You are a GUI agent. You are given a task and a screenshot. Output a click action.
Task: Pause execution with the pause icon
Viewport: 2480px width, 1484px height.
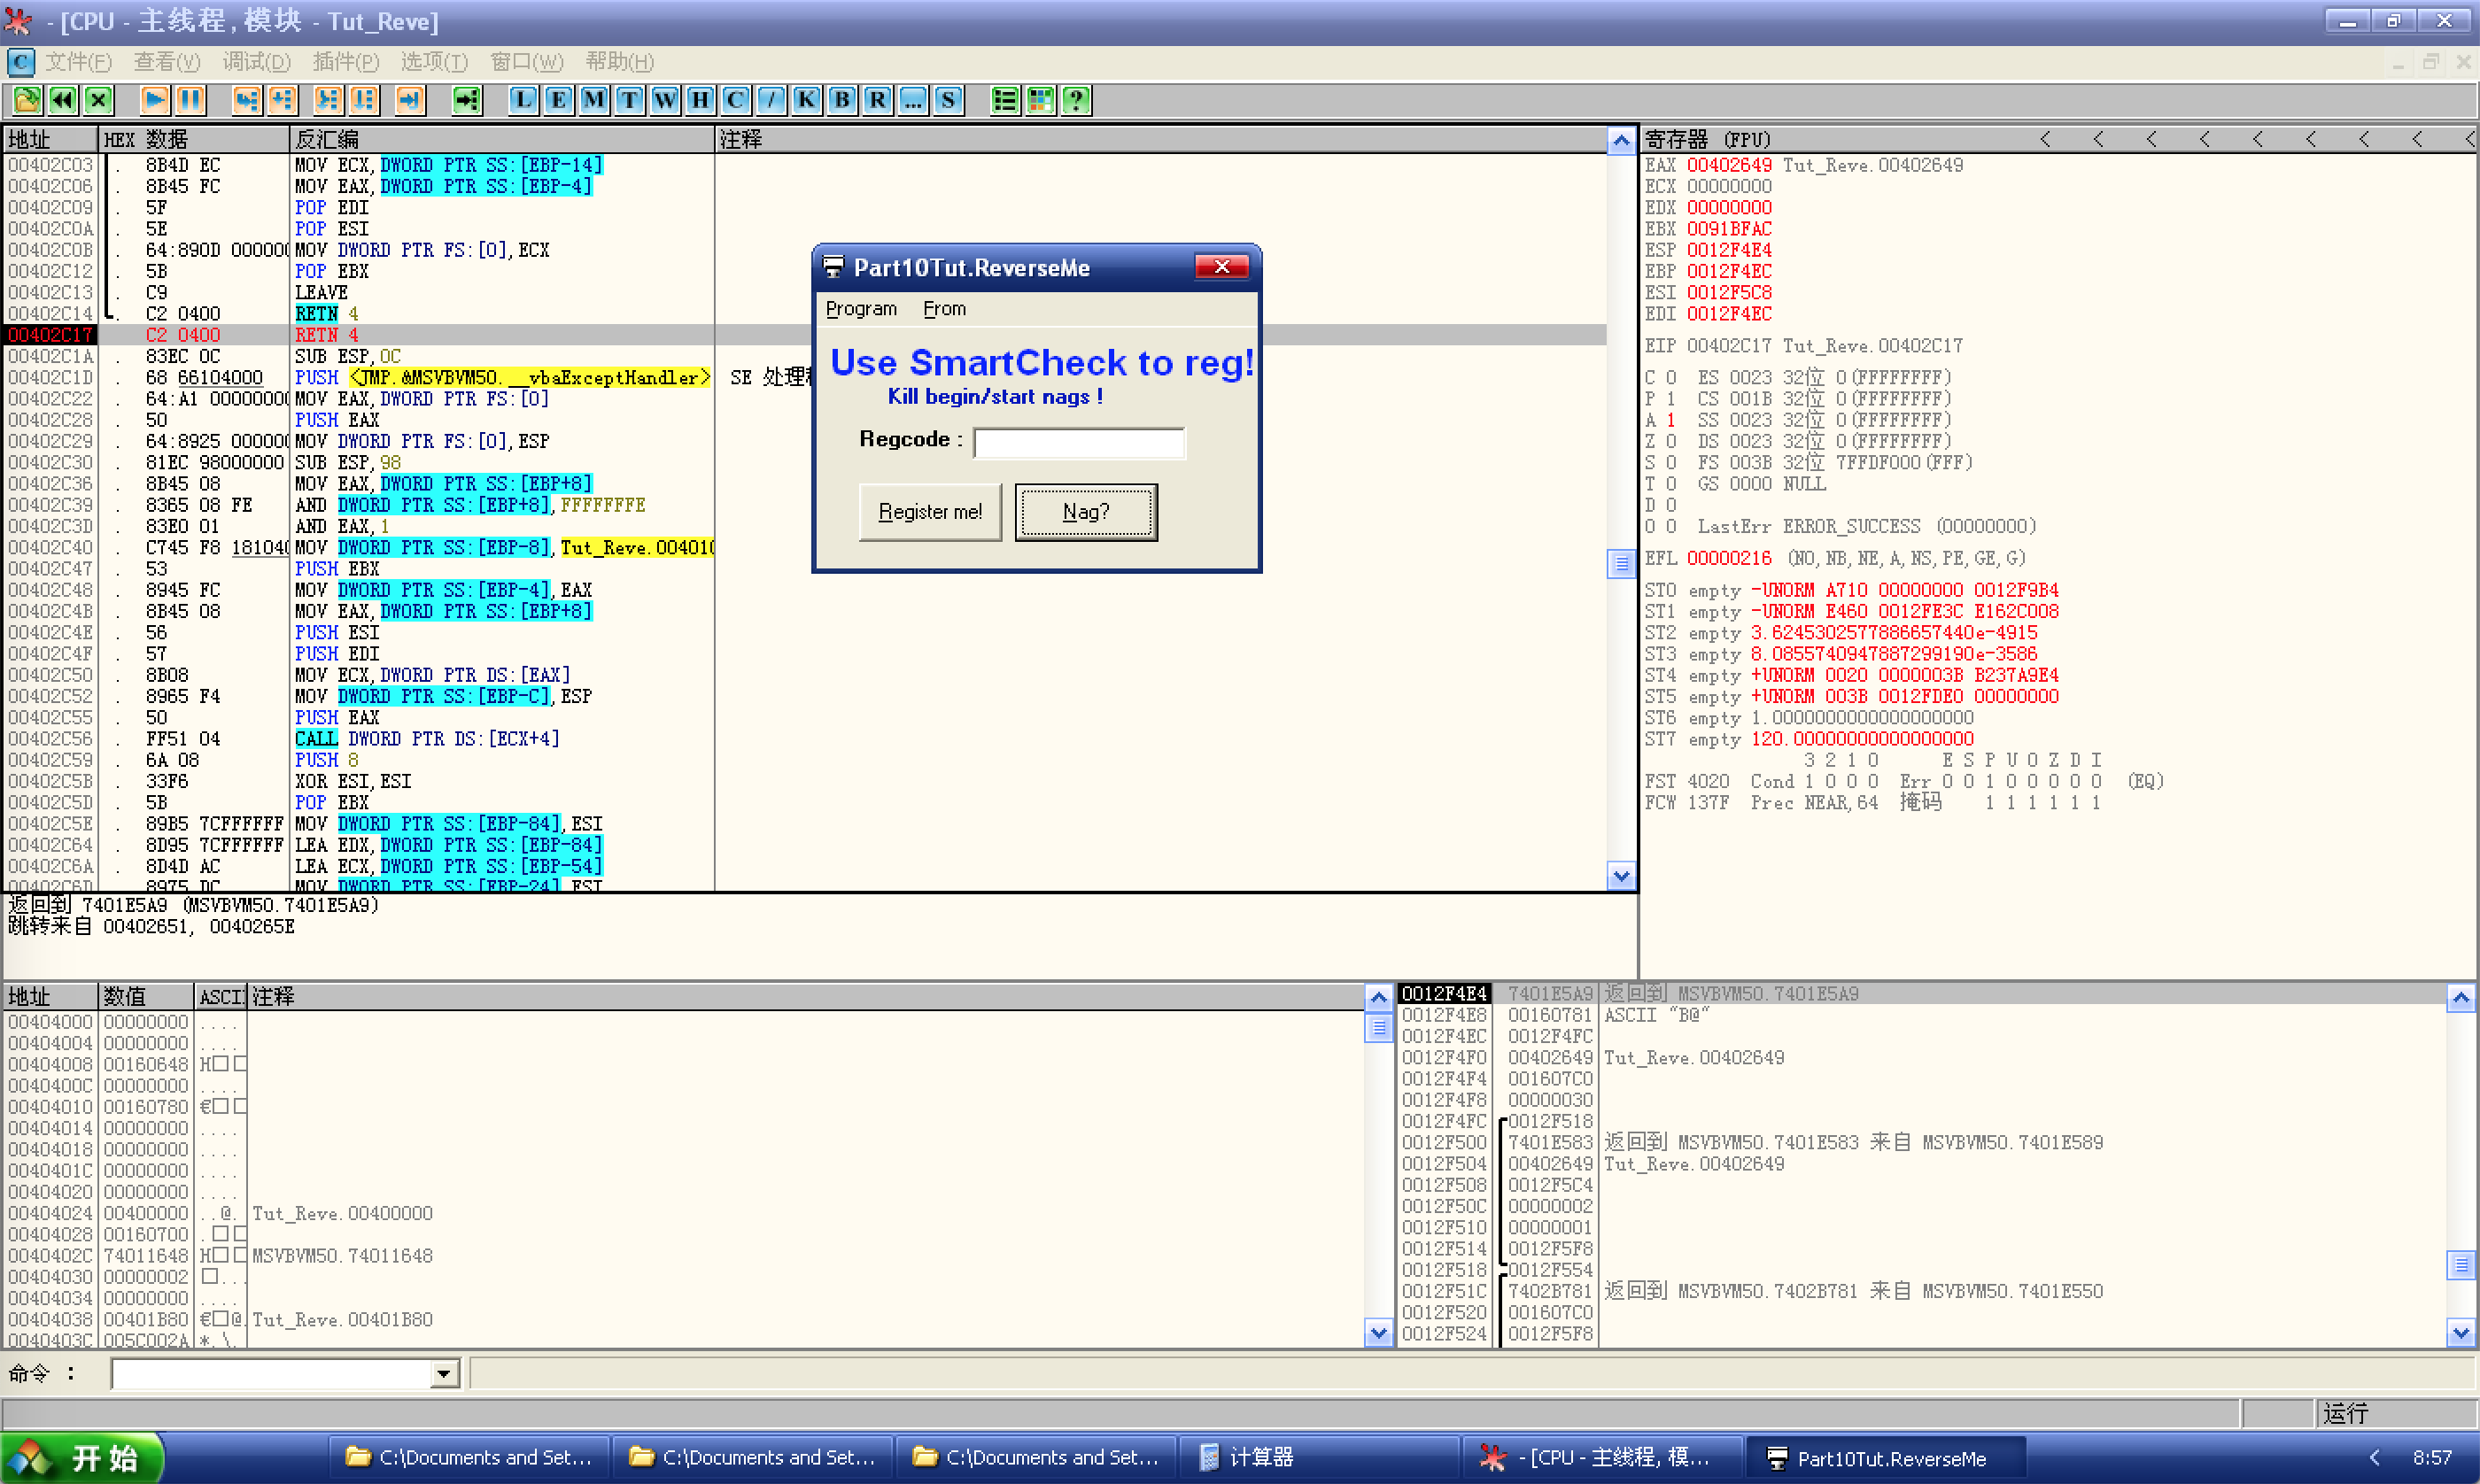(190, 100)
